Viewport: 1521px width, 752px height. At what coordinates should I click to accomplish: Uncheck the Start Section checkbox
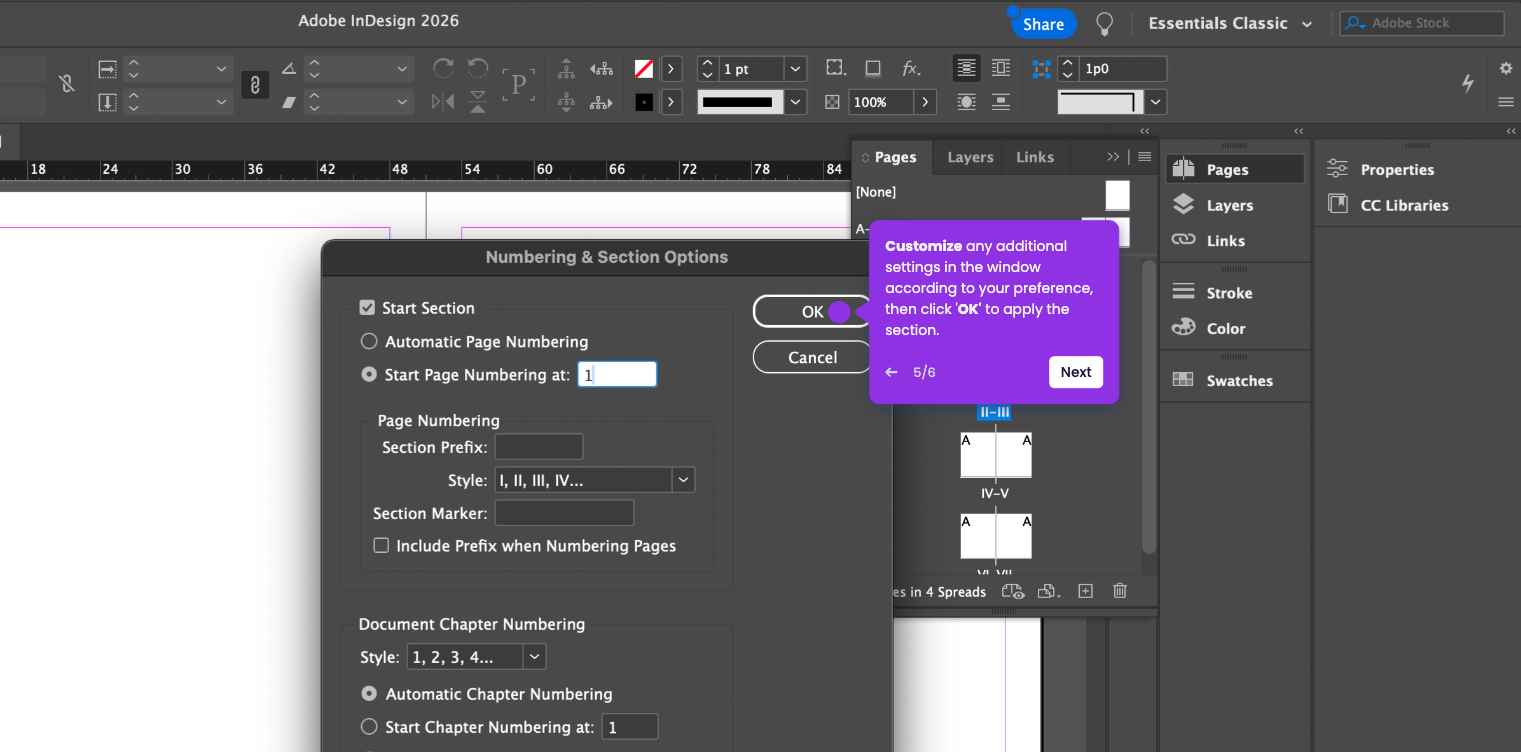(368, 308)
